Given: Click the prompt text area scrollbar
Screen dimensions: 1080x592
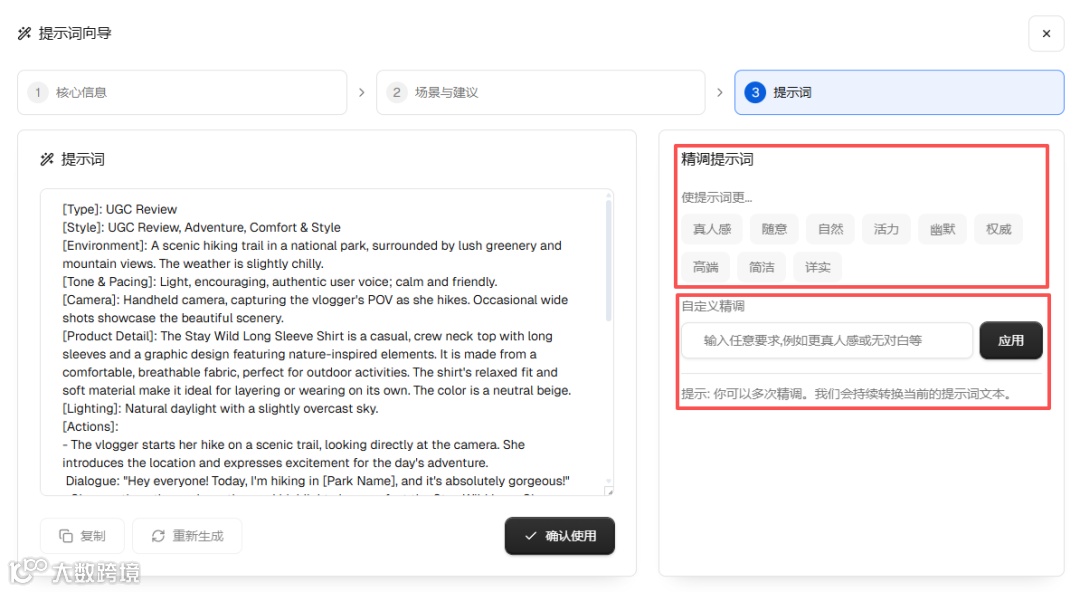Looking at the screenshot, I should pyautogui.click(x=608, y=262).
